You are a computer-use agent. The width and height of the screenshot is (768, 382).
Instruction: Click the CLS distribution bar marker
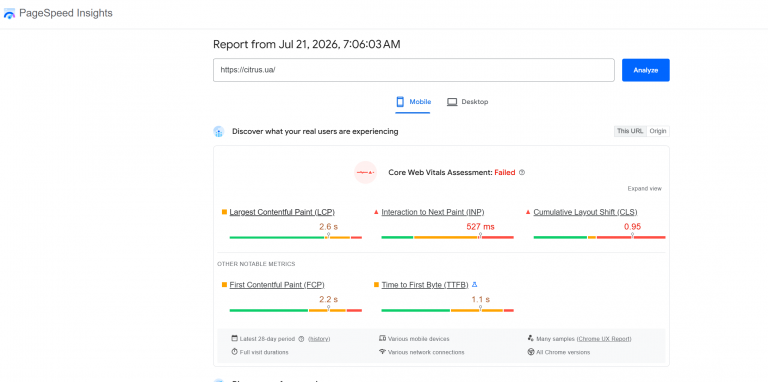632,236
